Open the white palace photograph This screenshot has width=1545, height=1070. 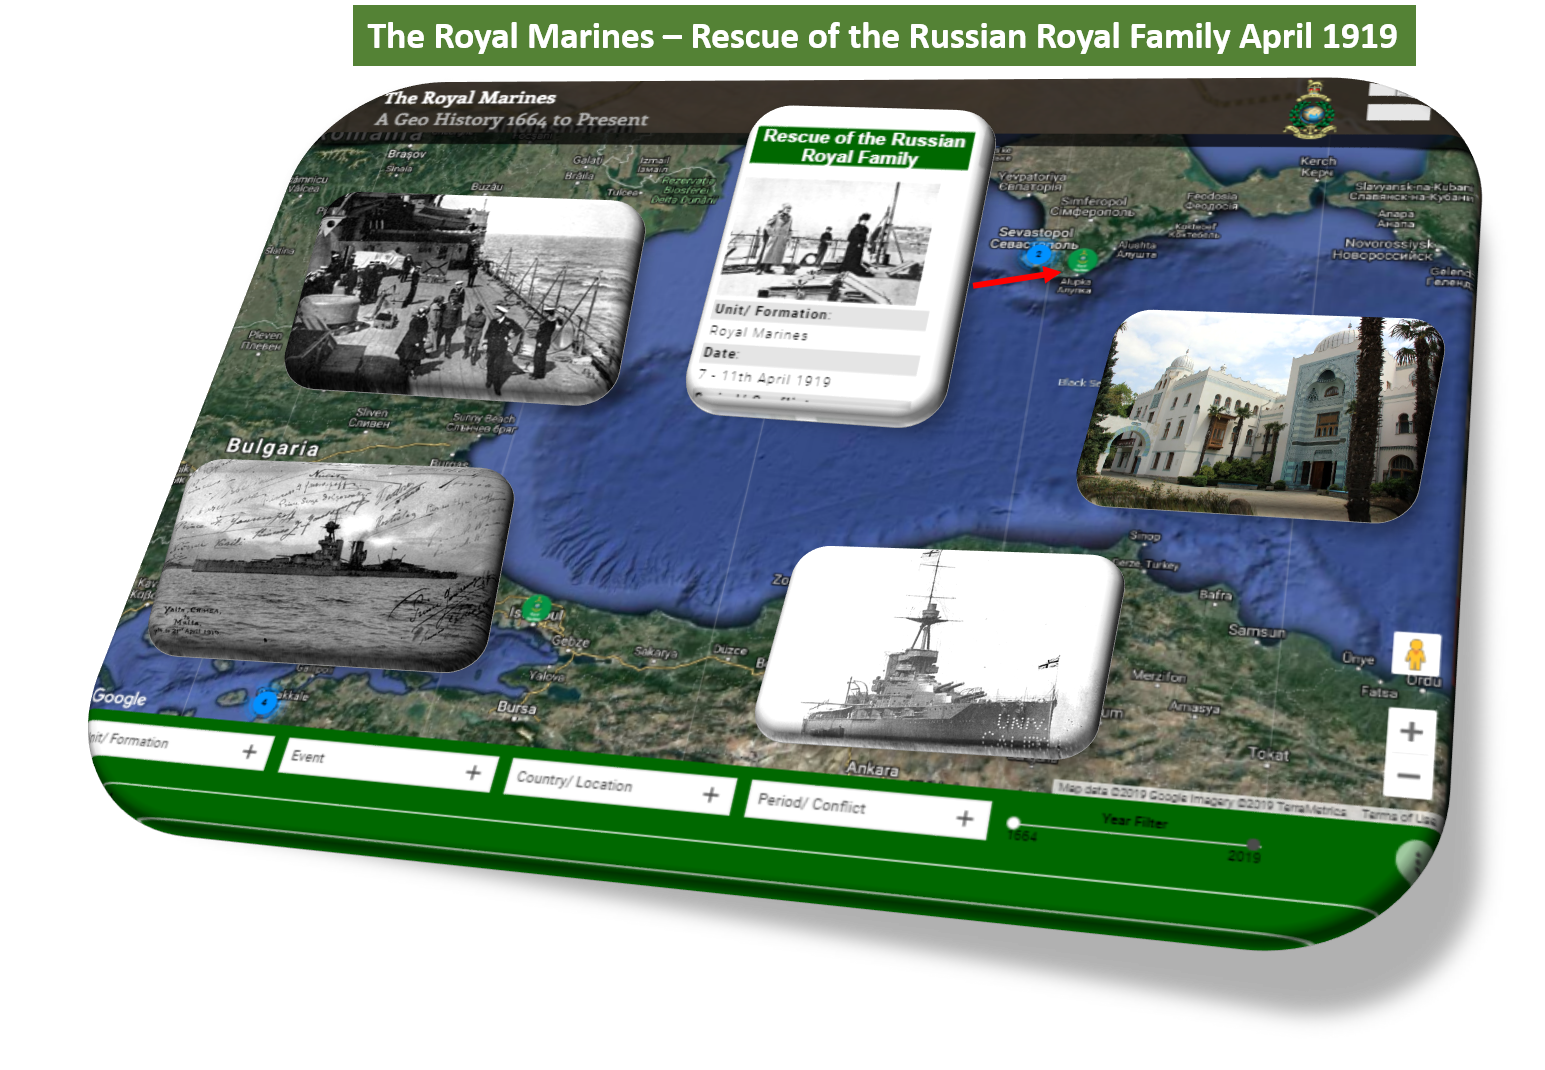[x=1261, y=417]
